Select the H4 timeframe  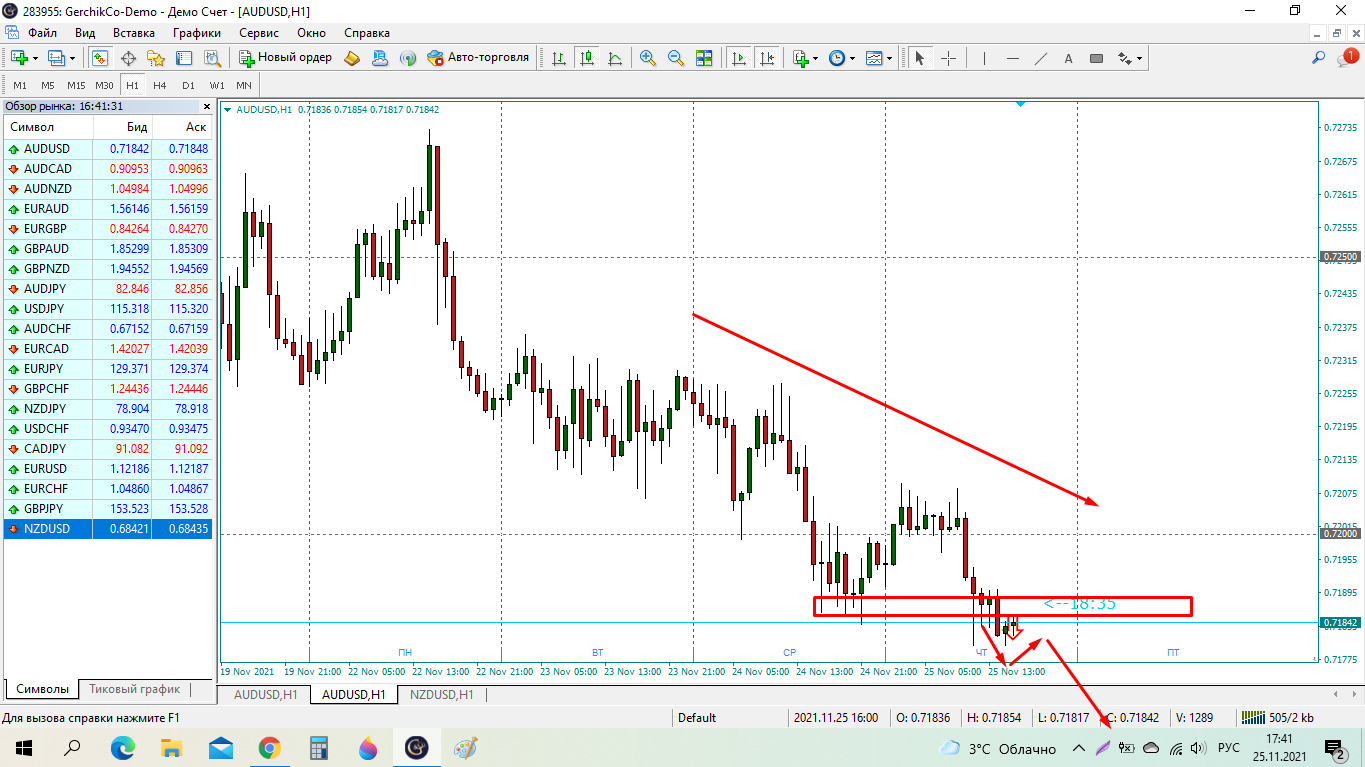pyautogui.click(x=160, y=85)
